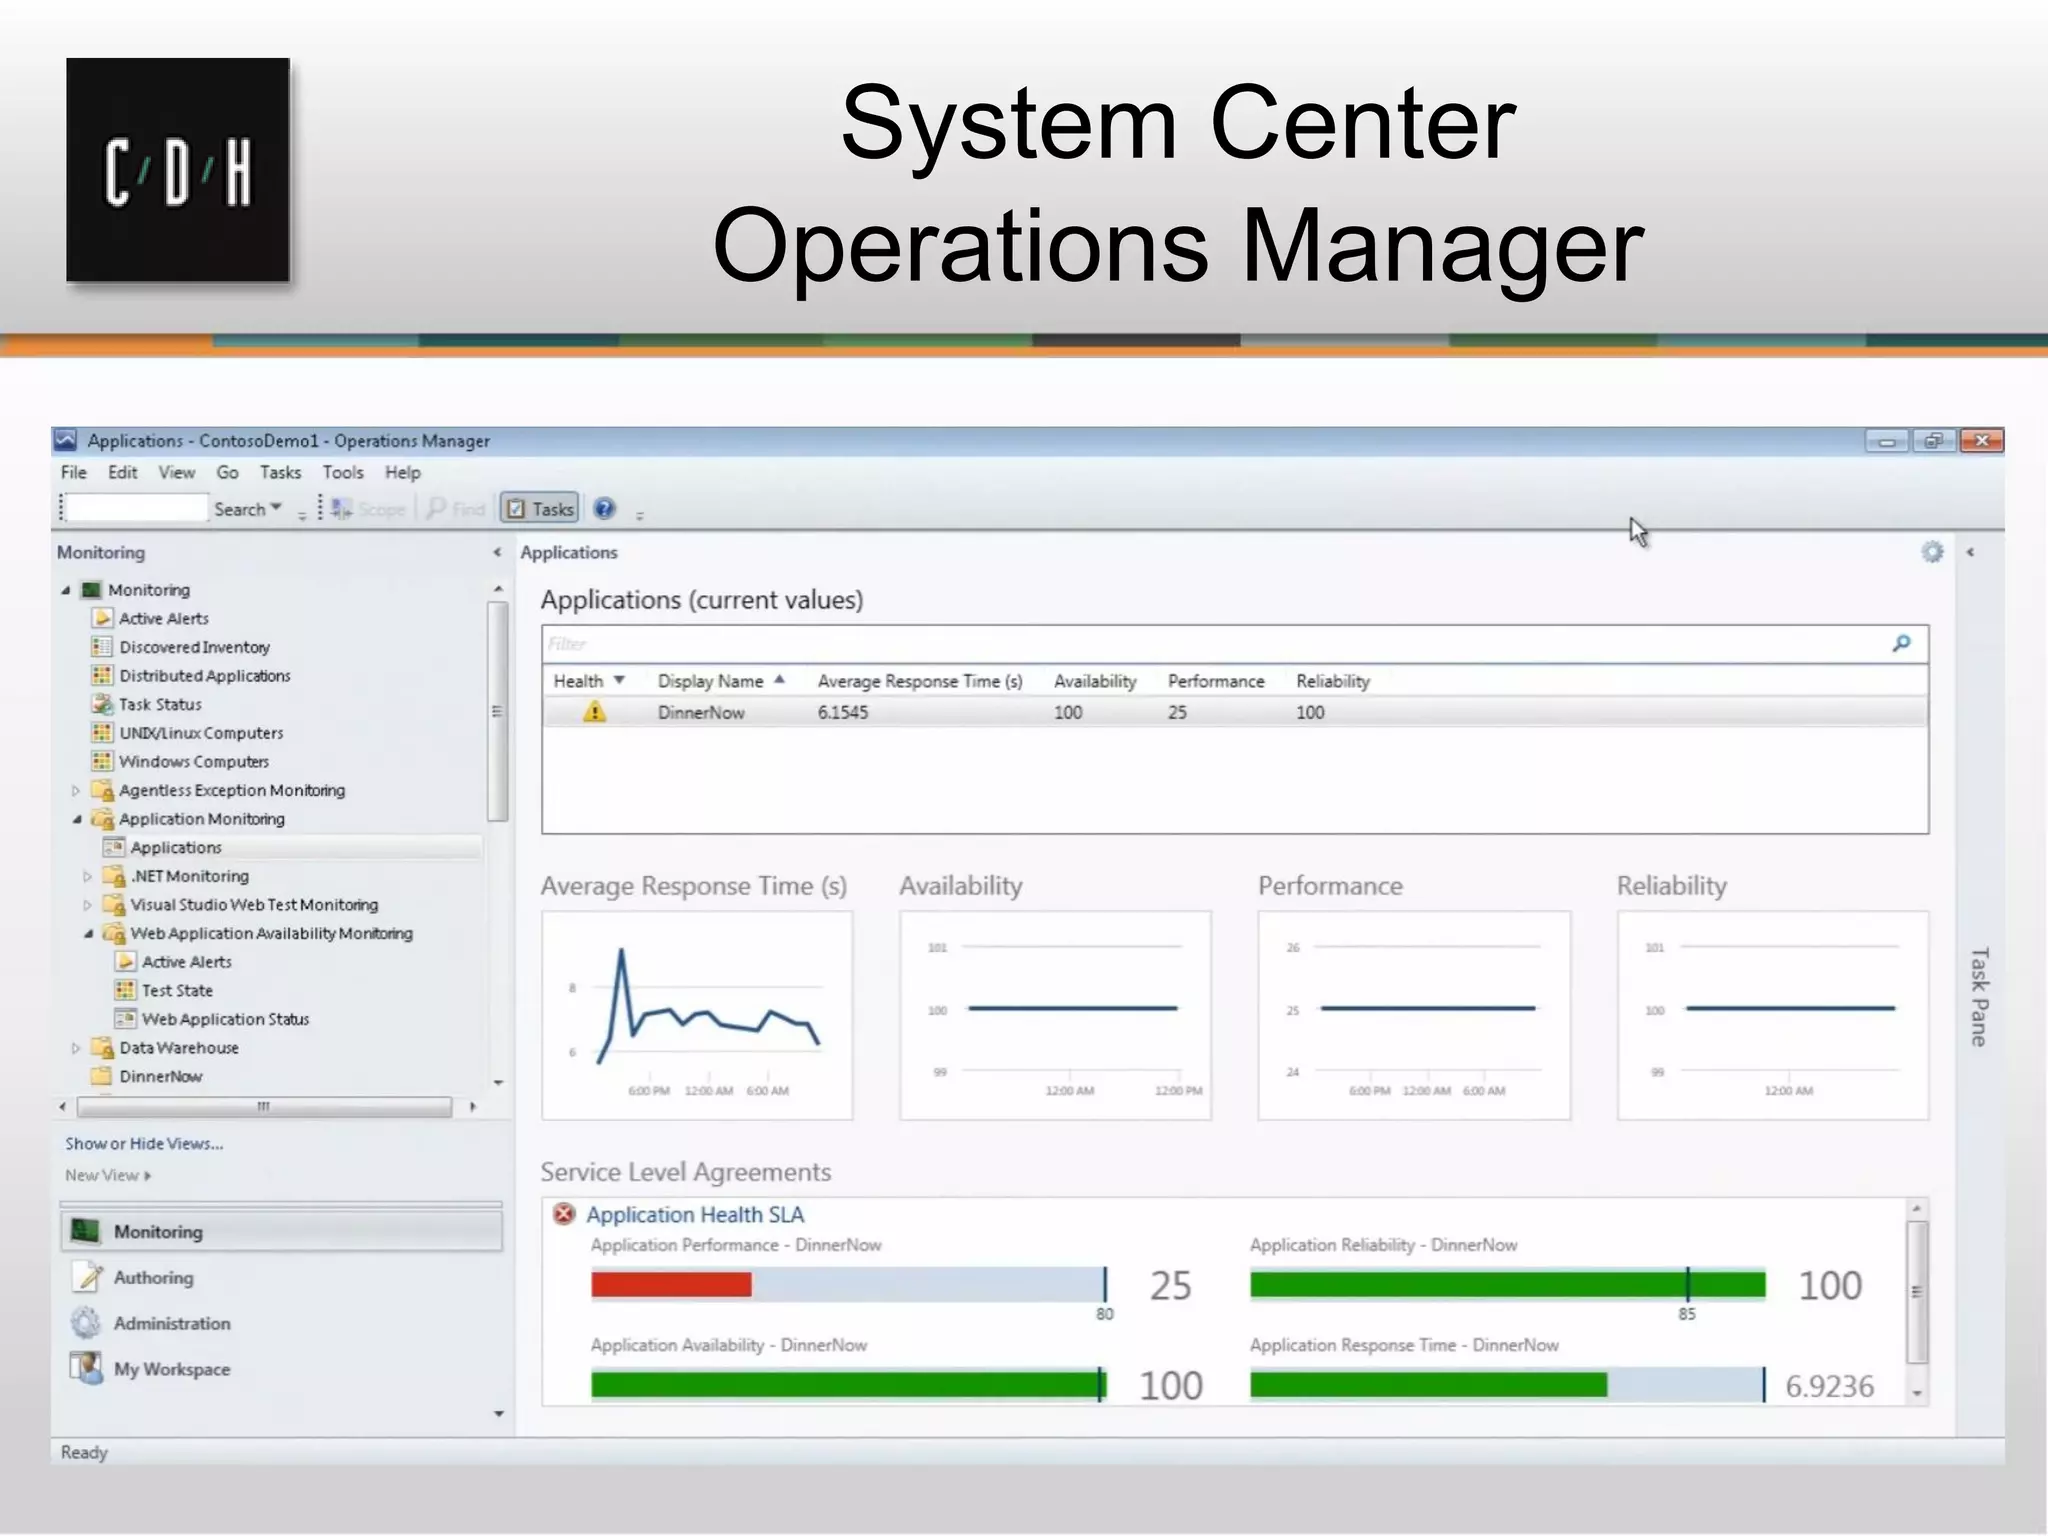Click the Application Monitoring folder icon
Viewport: 2048px width, 1536px height.
tap(102, 819)
